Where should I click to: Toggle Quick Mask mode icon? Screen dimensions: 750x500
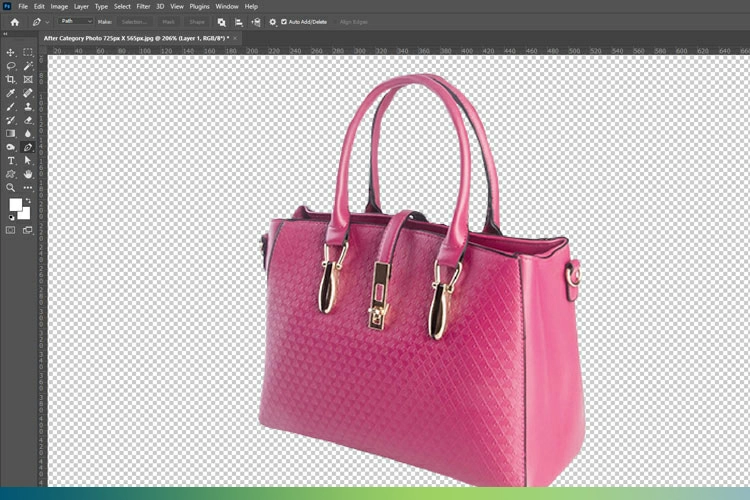(x=11, y=230)
